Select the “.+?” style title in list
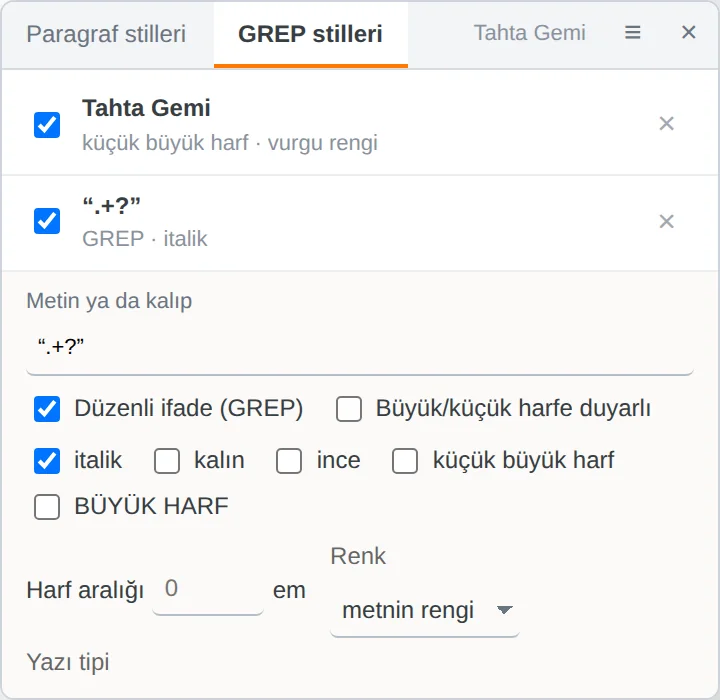Image resolution: width=720 pixels, height=700 pixels. (112, 205)
